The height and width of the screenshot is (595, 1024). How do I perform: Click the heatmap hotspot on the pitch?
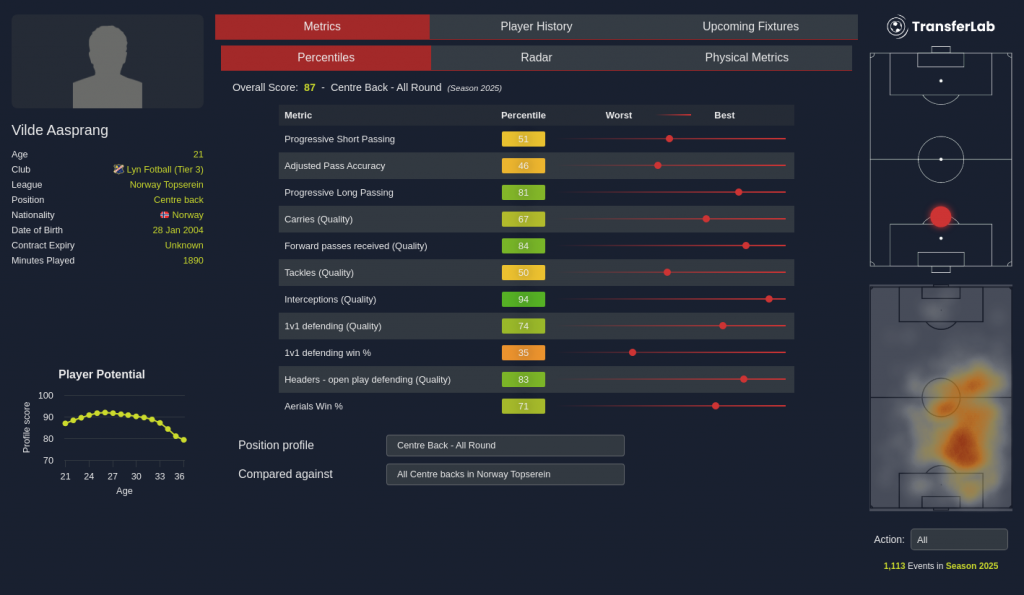962,442
